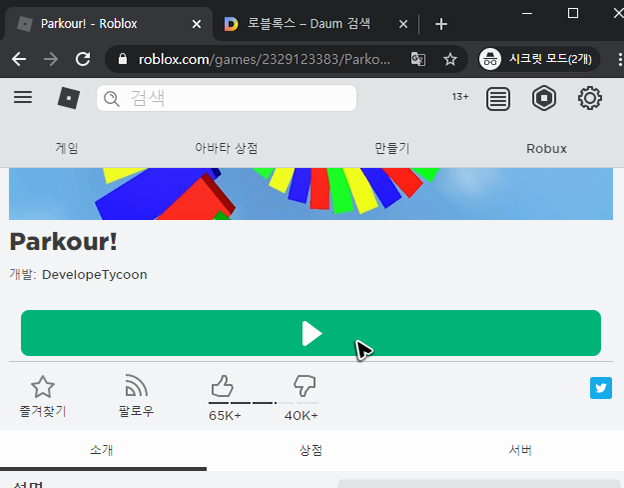This screenshot has height=488, width=624.
Task: Open a new browser tab
Action: coord(441,24)
